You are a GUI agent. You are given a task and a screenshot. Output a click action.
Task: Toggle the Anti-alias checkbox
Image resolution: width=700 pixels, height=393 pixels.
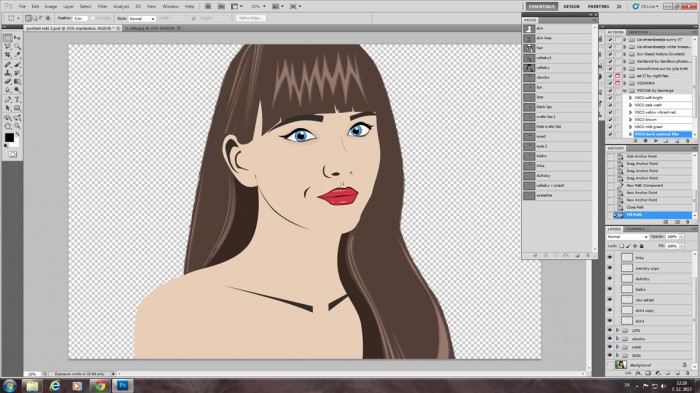(x=93, y=18)
